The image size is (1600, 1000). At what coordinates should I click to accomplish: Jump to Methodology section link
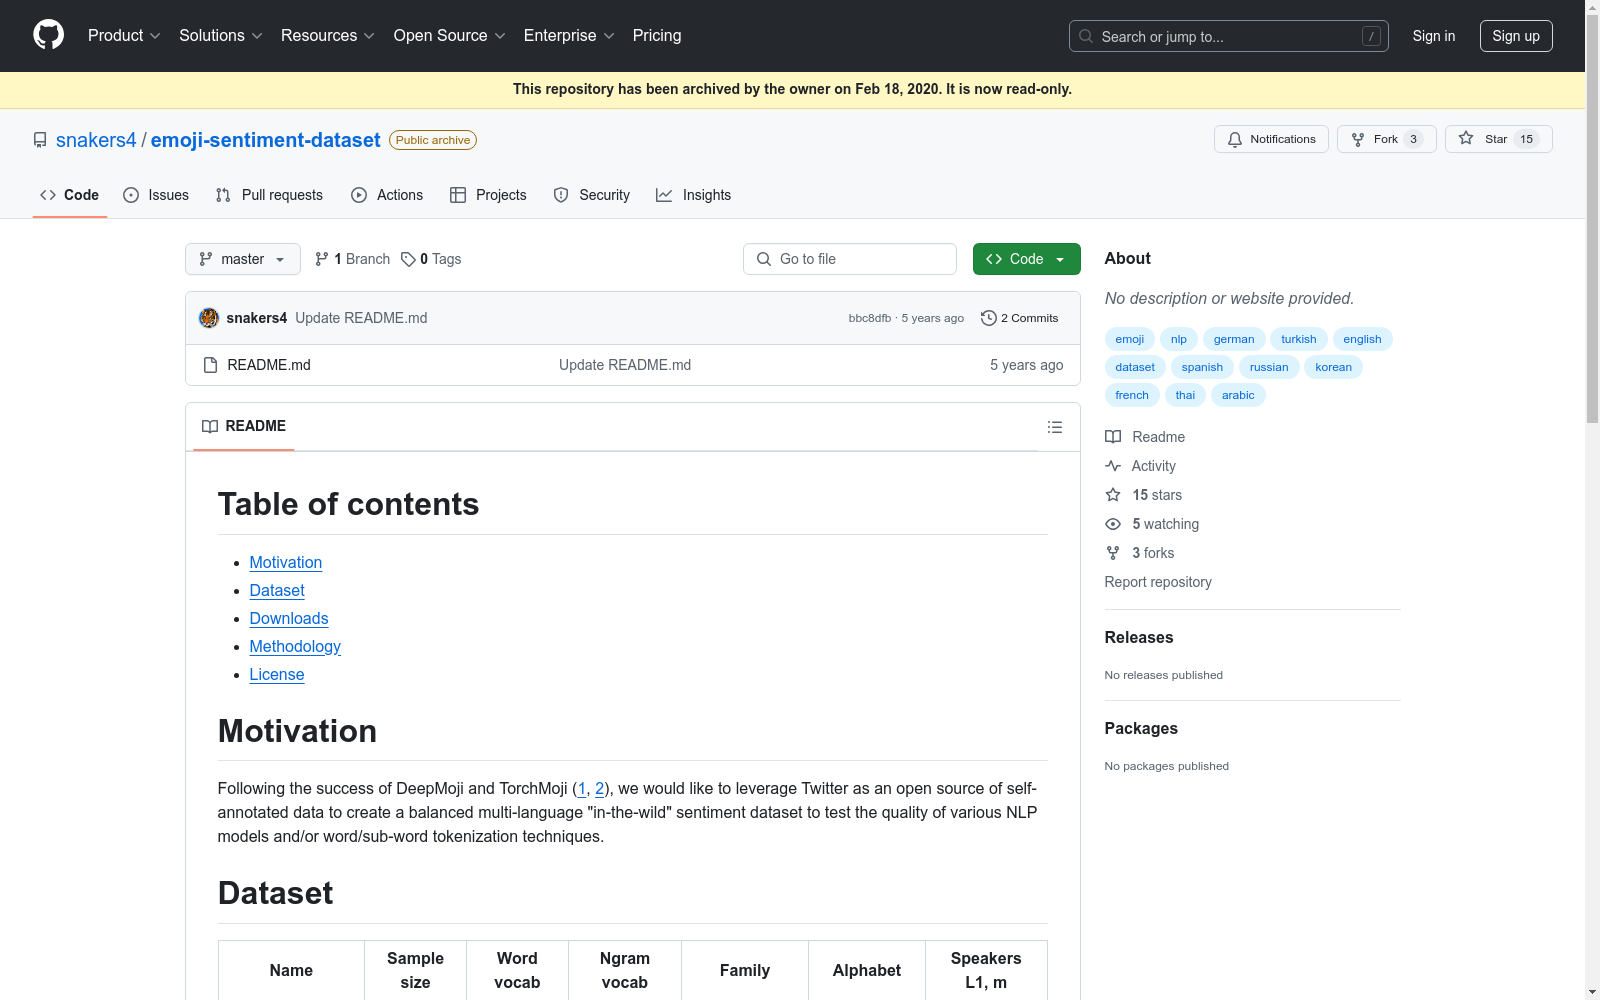click(x=295, y=647)
